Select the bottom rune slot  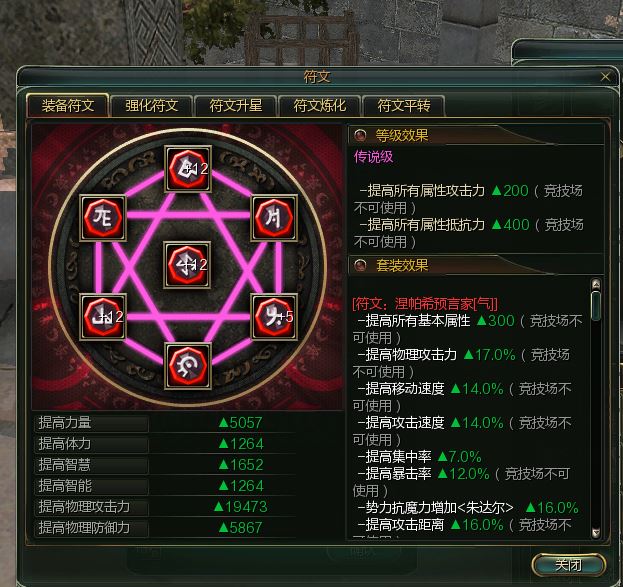pos(188,366)
